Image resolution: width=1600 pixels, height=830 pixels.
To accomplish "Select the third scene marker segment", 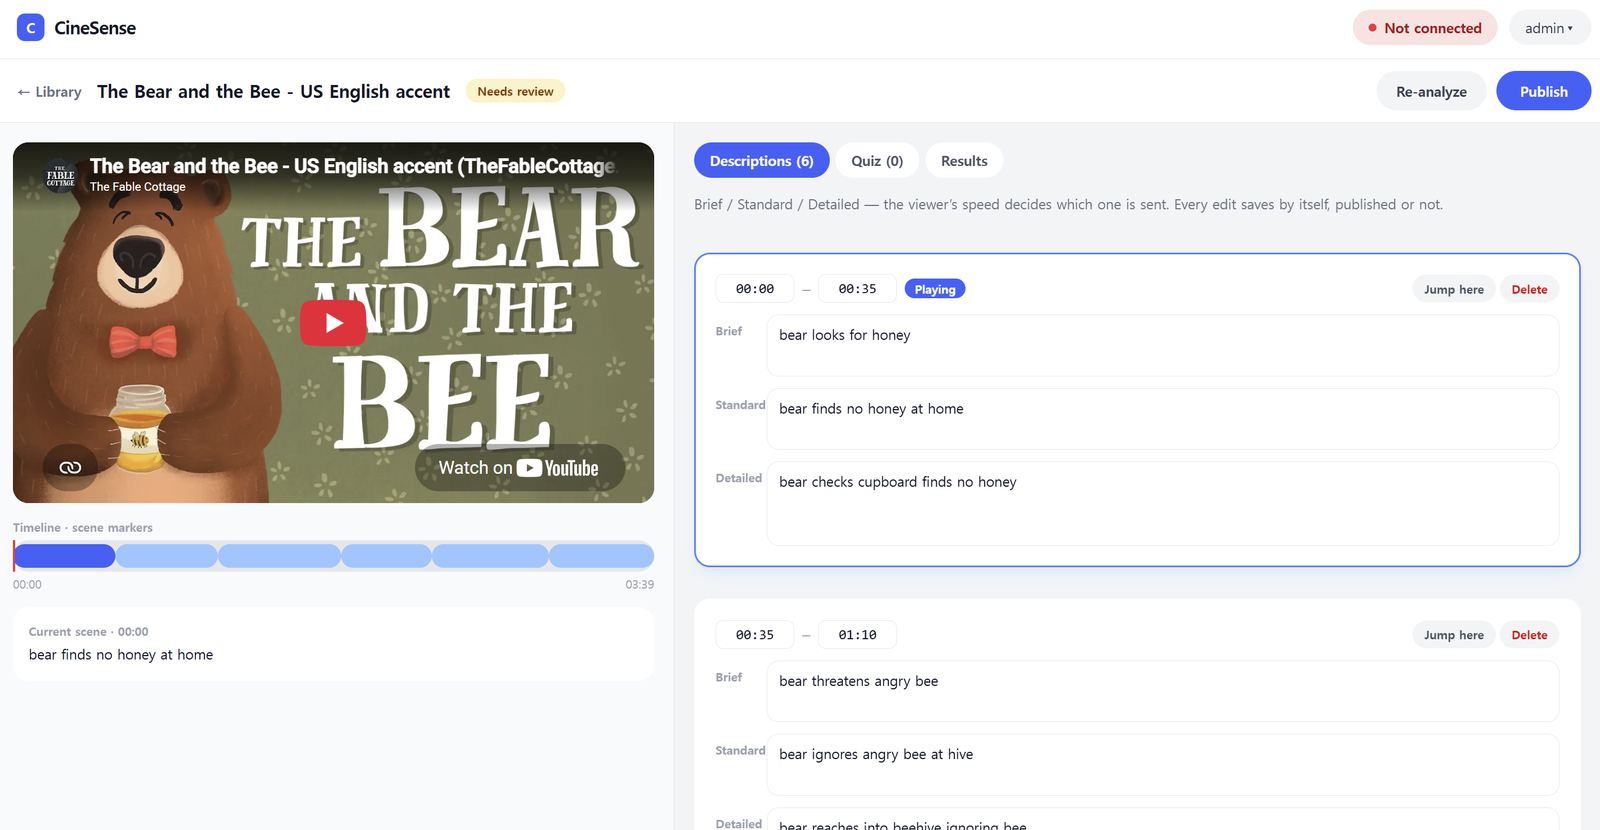I will click(x=280, y=556).
